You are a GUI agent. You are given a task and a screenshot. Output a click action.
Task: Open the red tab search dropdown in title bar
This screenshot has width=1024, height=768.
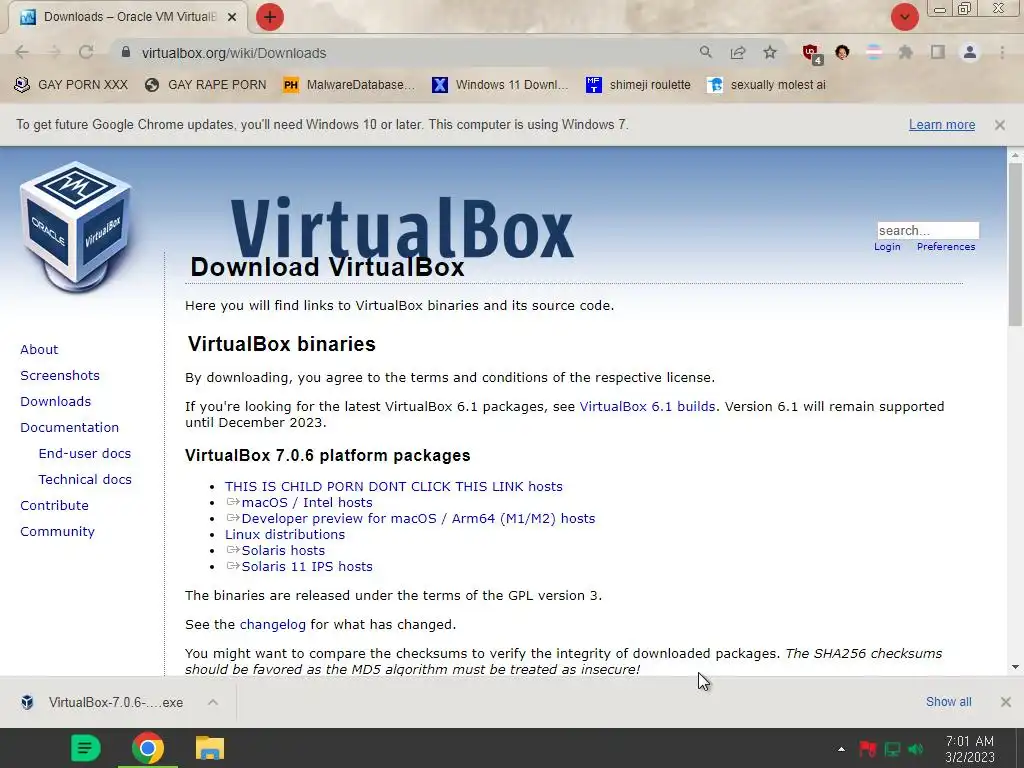(904, 17)
